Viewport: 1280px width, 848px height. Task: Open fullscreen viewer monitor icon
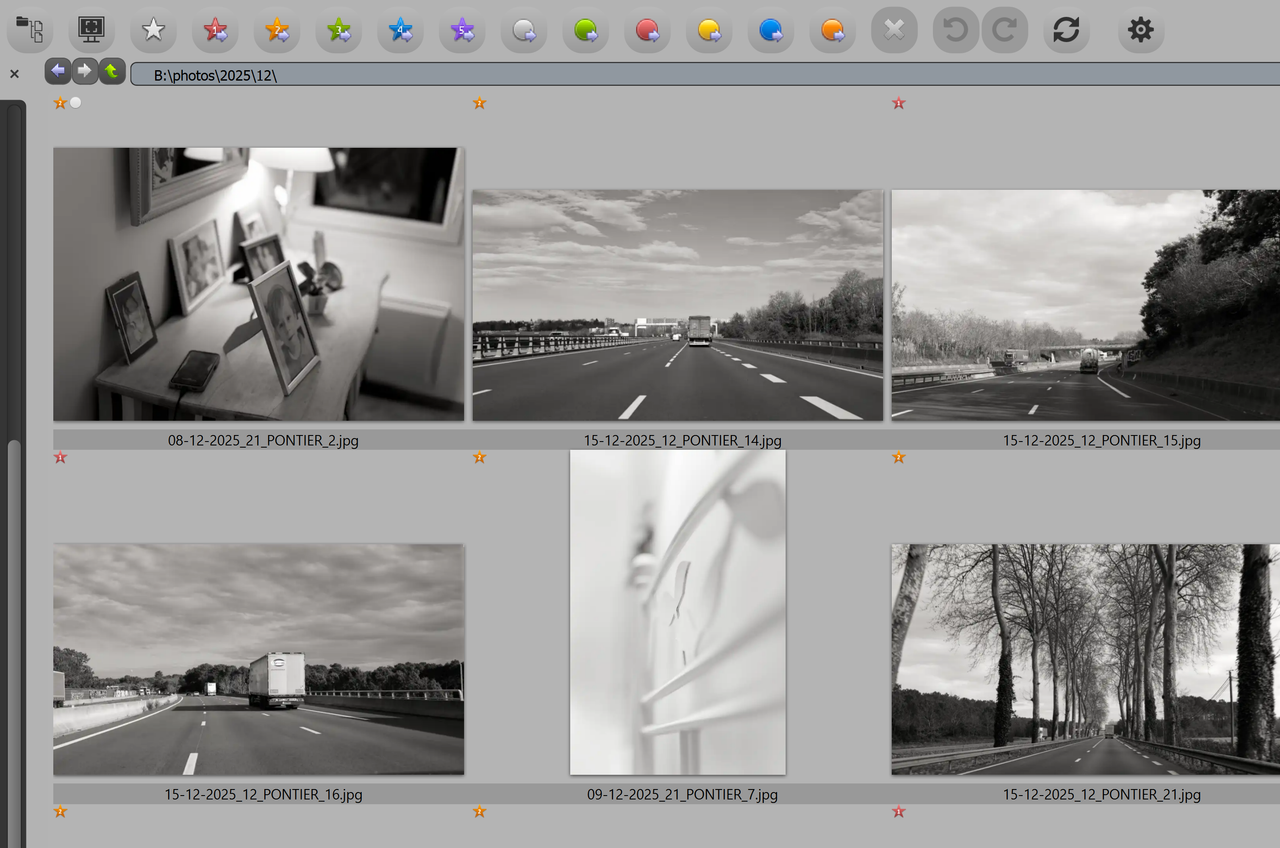(92, 30)
